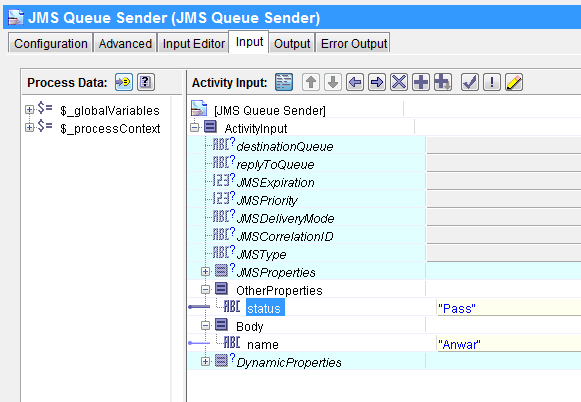The width and height of the screenshot is (581, 402).
Task: Collapse the OtherProperties node
Action: pyautogui.click(x=205, y=290)
